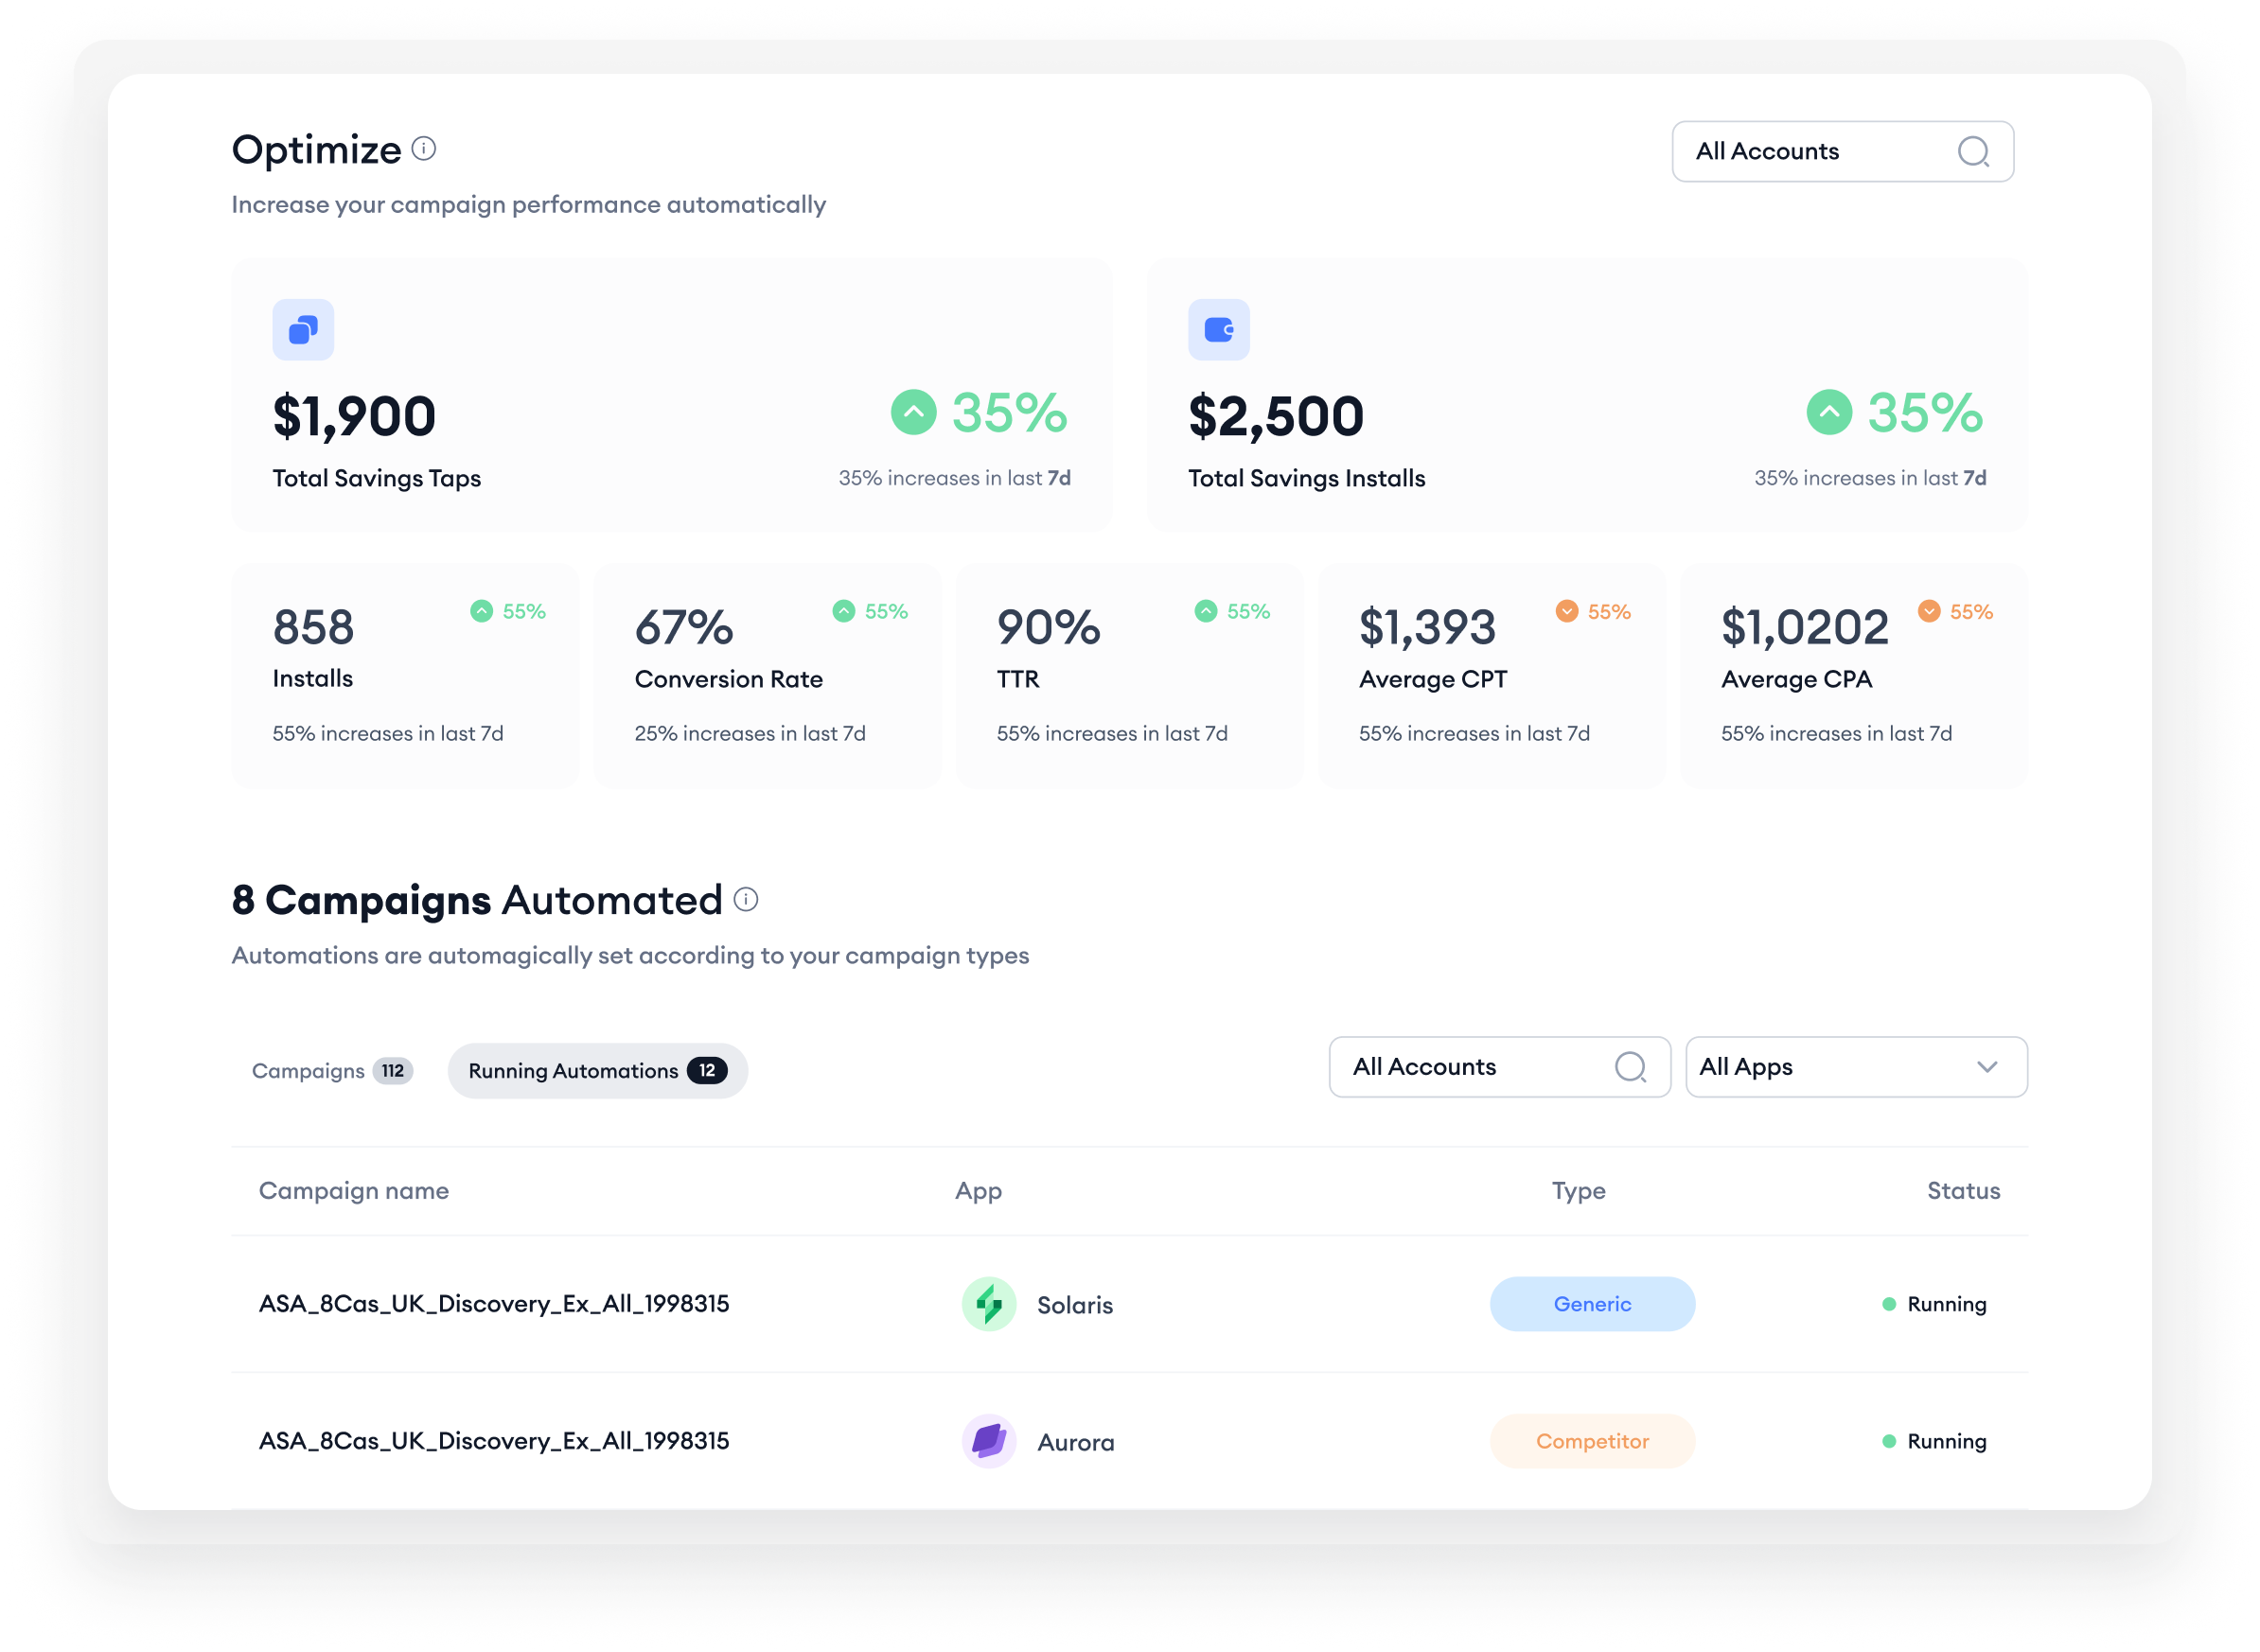Switch to the Campaigns tab
2260x1652 pixels.
332,1071
